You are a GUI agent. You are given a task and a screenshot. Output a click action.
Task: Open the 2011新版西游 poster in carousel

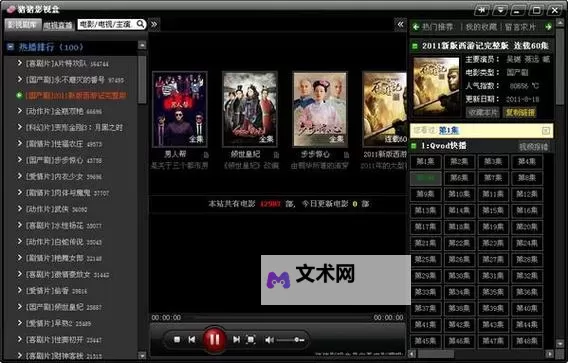click(385, 109)
